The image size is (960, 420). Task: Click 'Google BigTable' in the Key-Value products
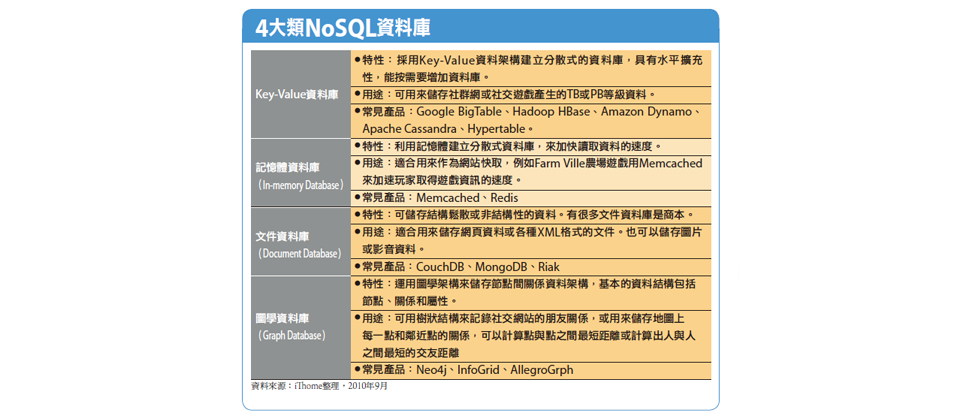tap(458, 112)
